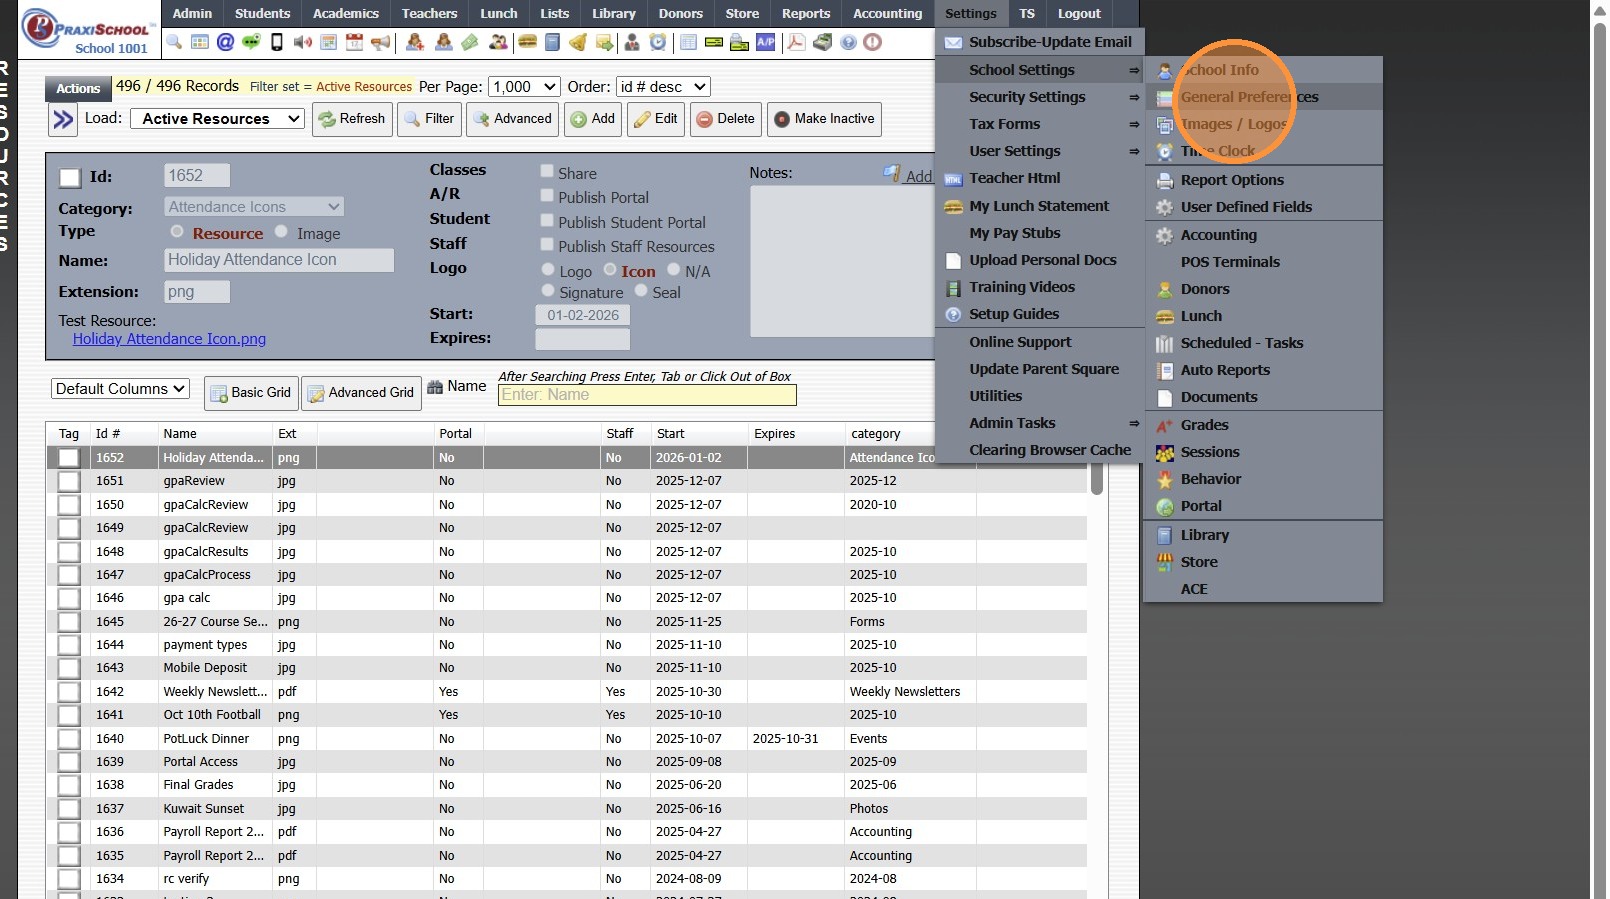
Task: Open the Default Columns dropdown
Action: [x=120, y=389]
